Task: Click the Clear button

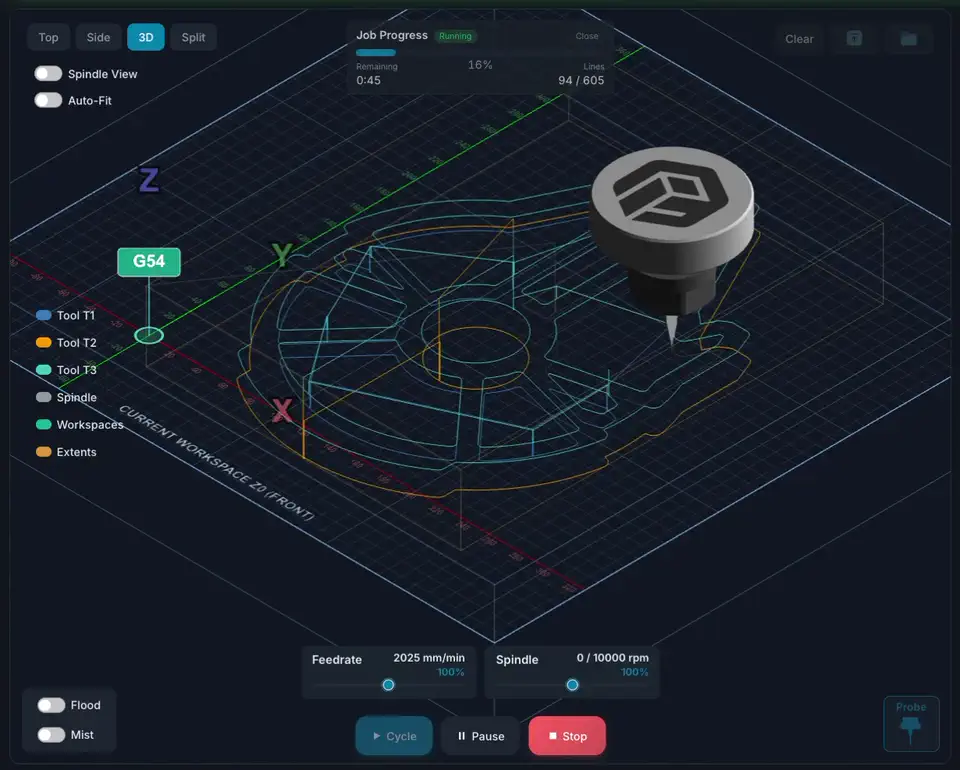Action: click(799, 39)
